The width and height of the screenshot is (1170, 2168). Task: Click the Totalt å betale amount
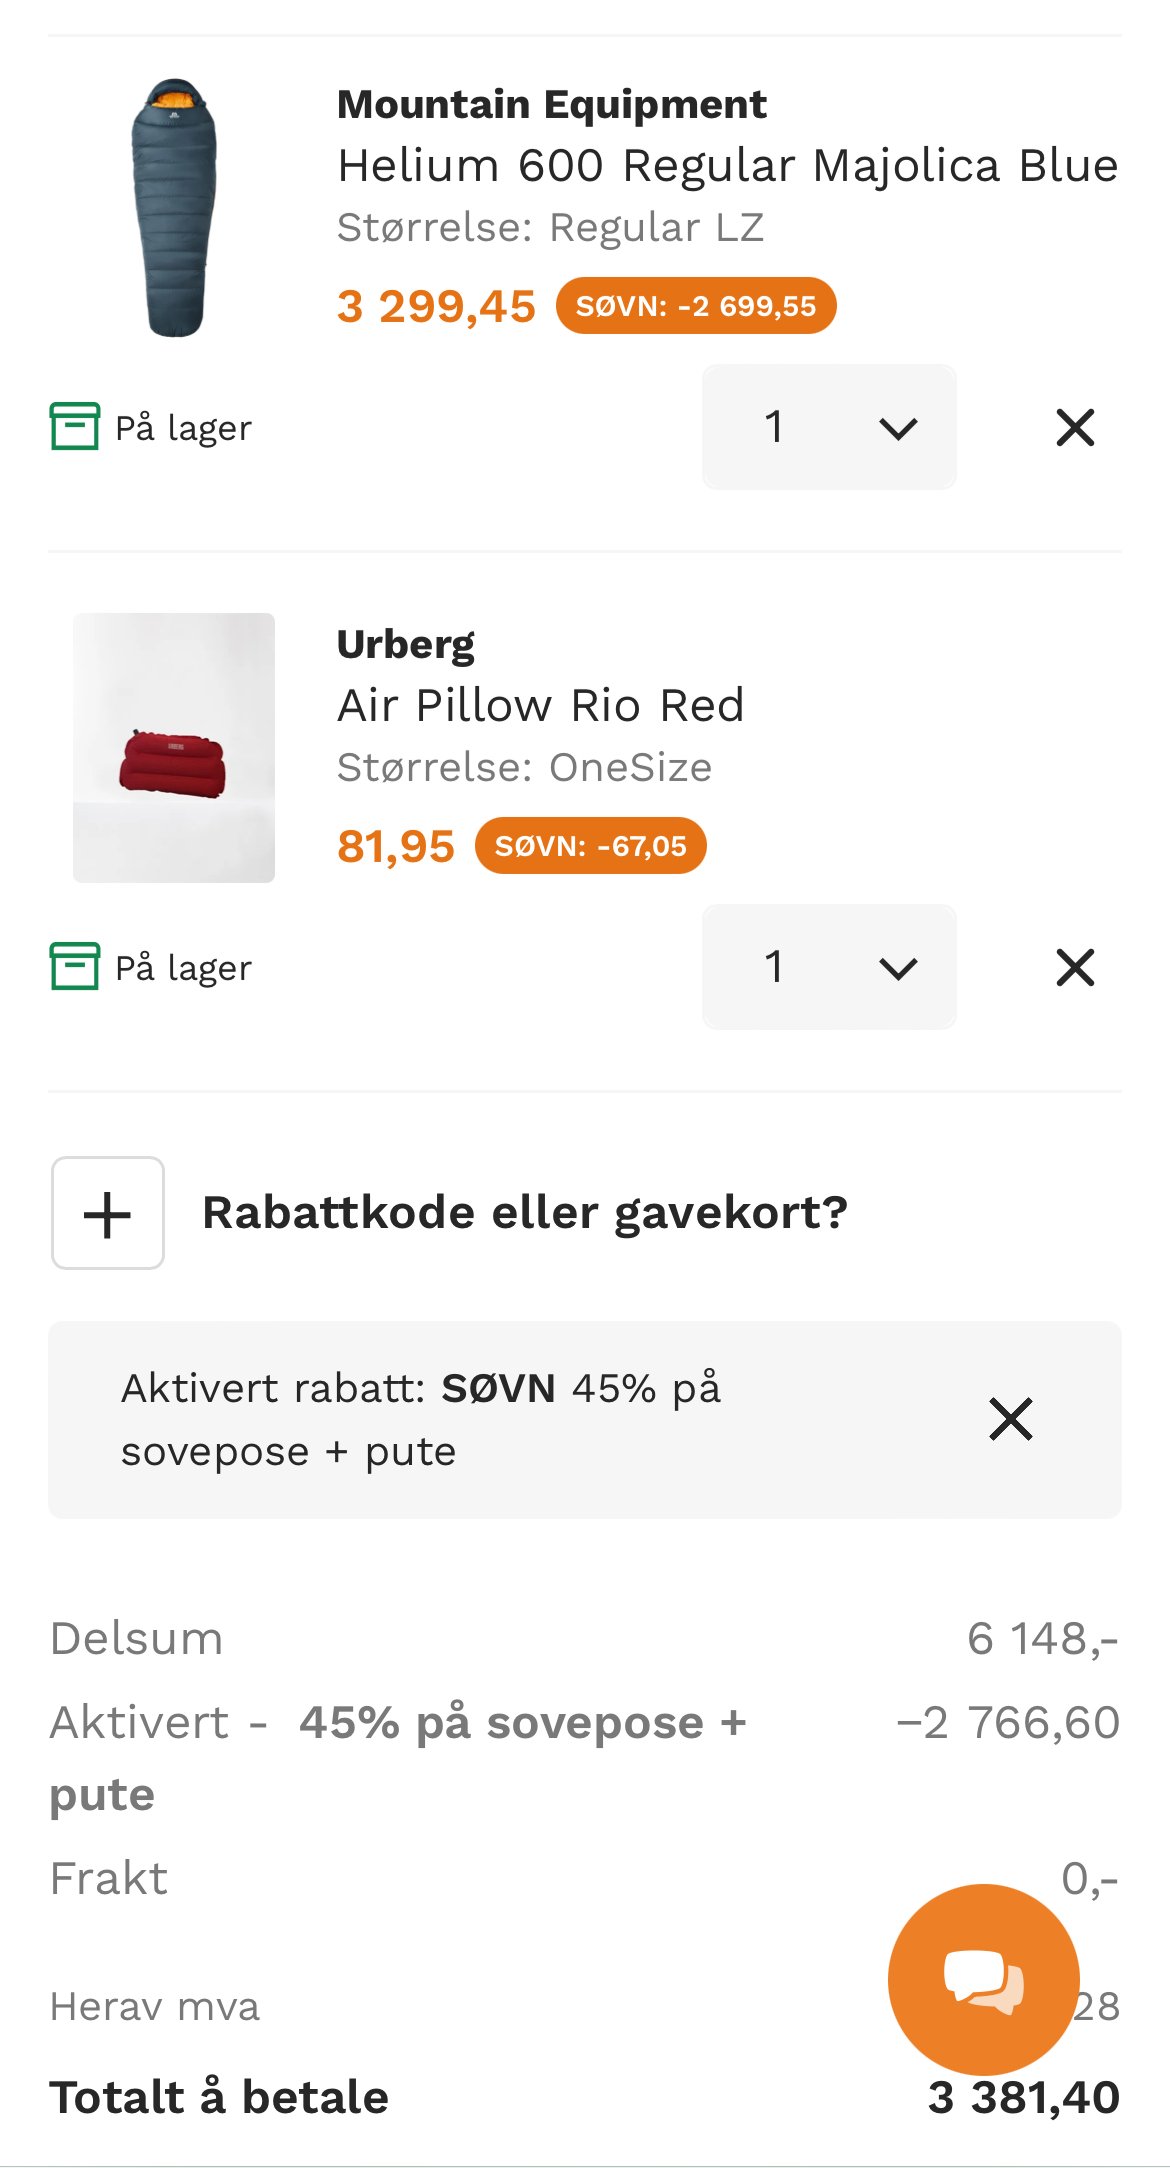pyautogui.click(x=1023, y=2098)
